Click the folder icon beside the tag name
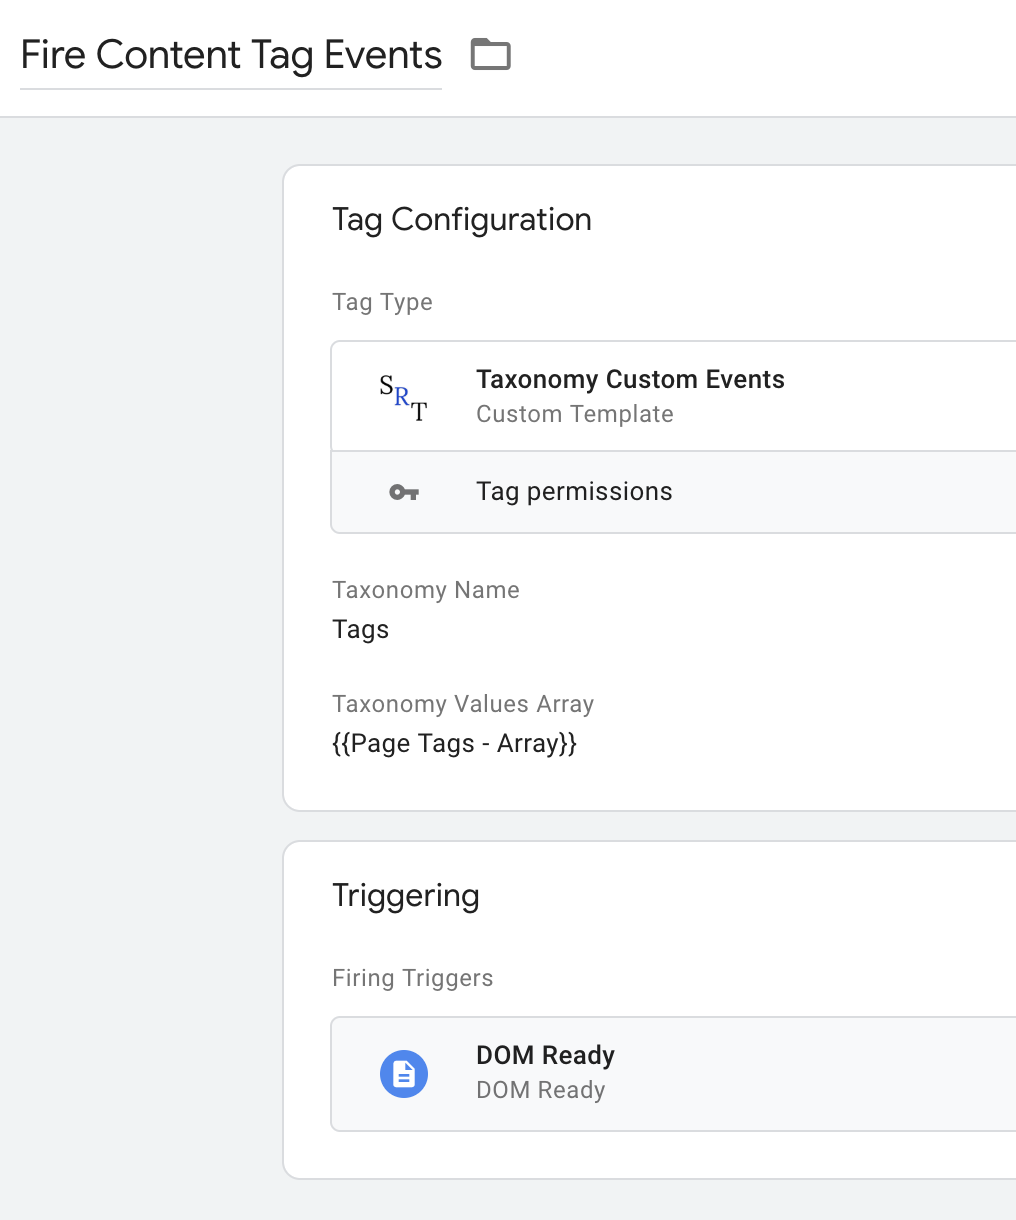The height and width of the screenshot is (1220, 1016). (490, 54)
